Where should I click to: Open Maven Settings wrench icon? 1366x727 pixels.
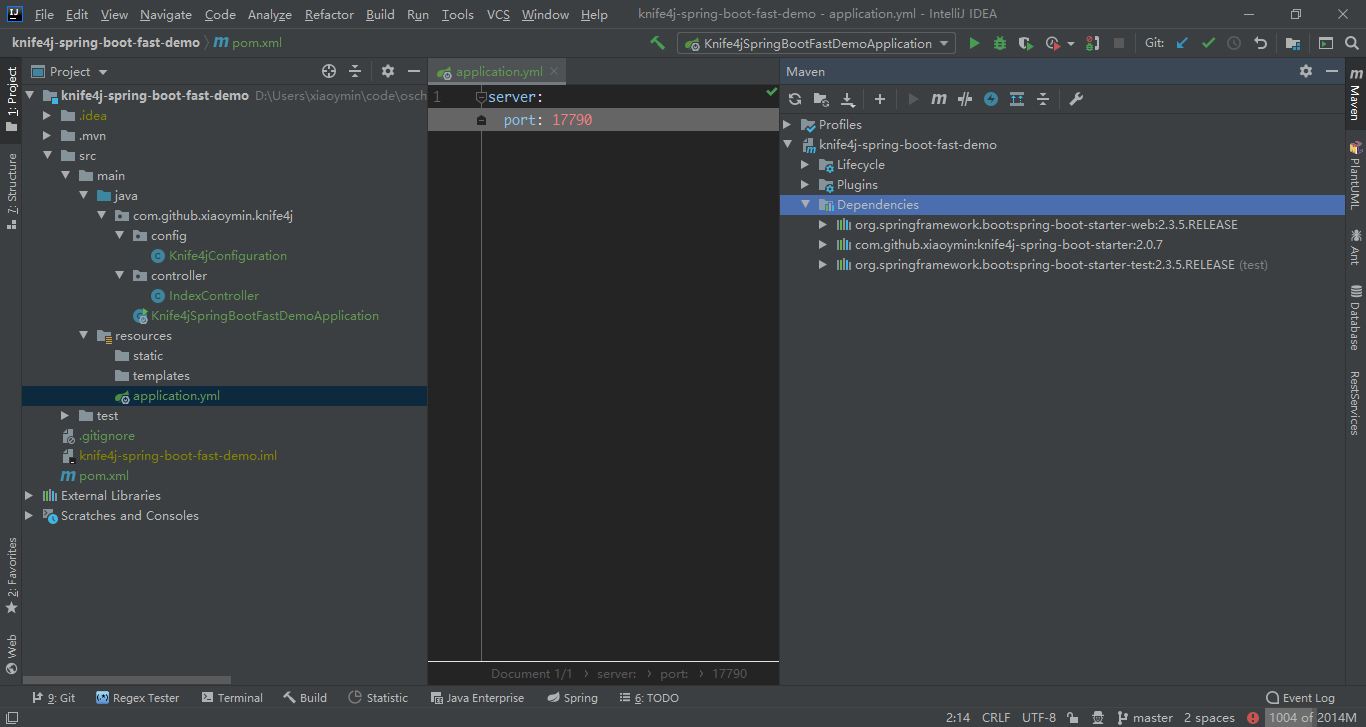click(x=1076, y=99)
